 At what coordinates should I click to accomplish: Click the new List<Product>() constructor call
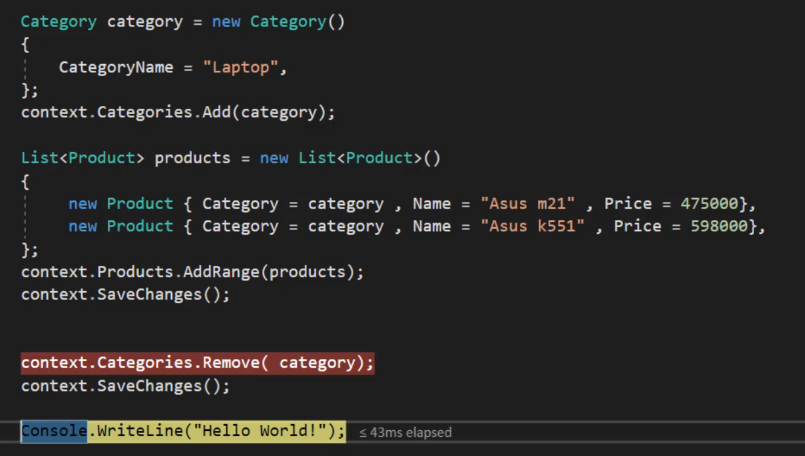[350, 158]
